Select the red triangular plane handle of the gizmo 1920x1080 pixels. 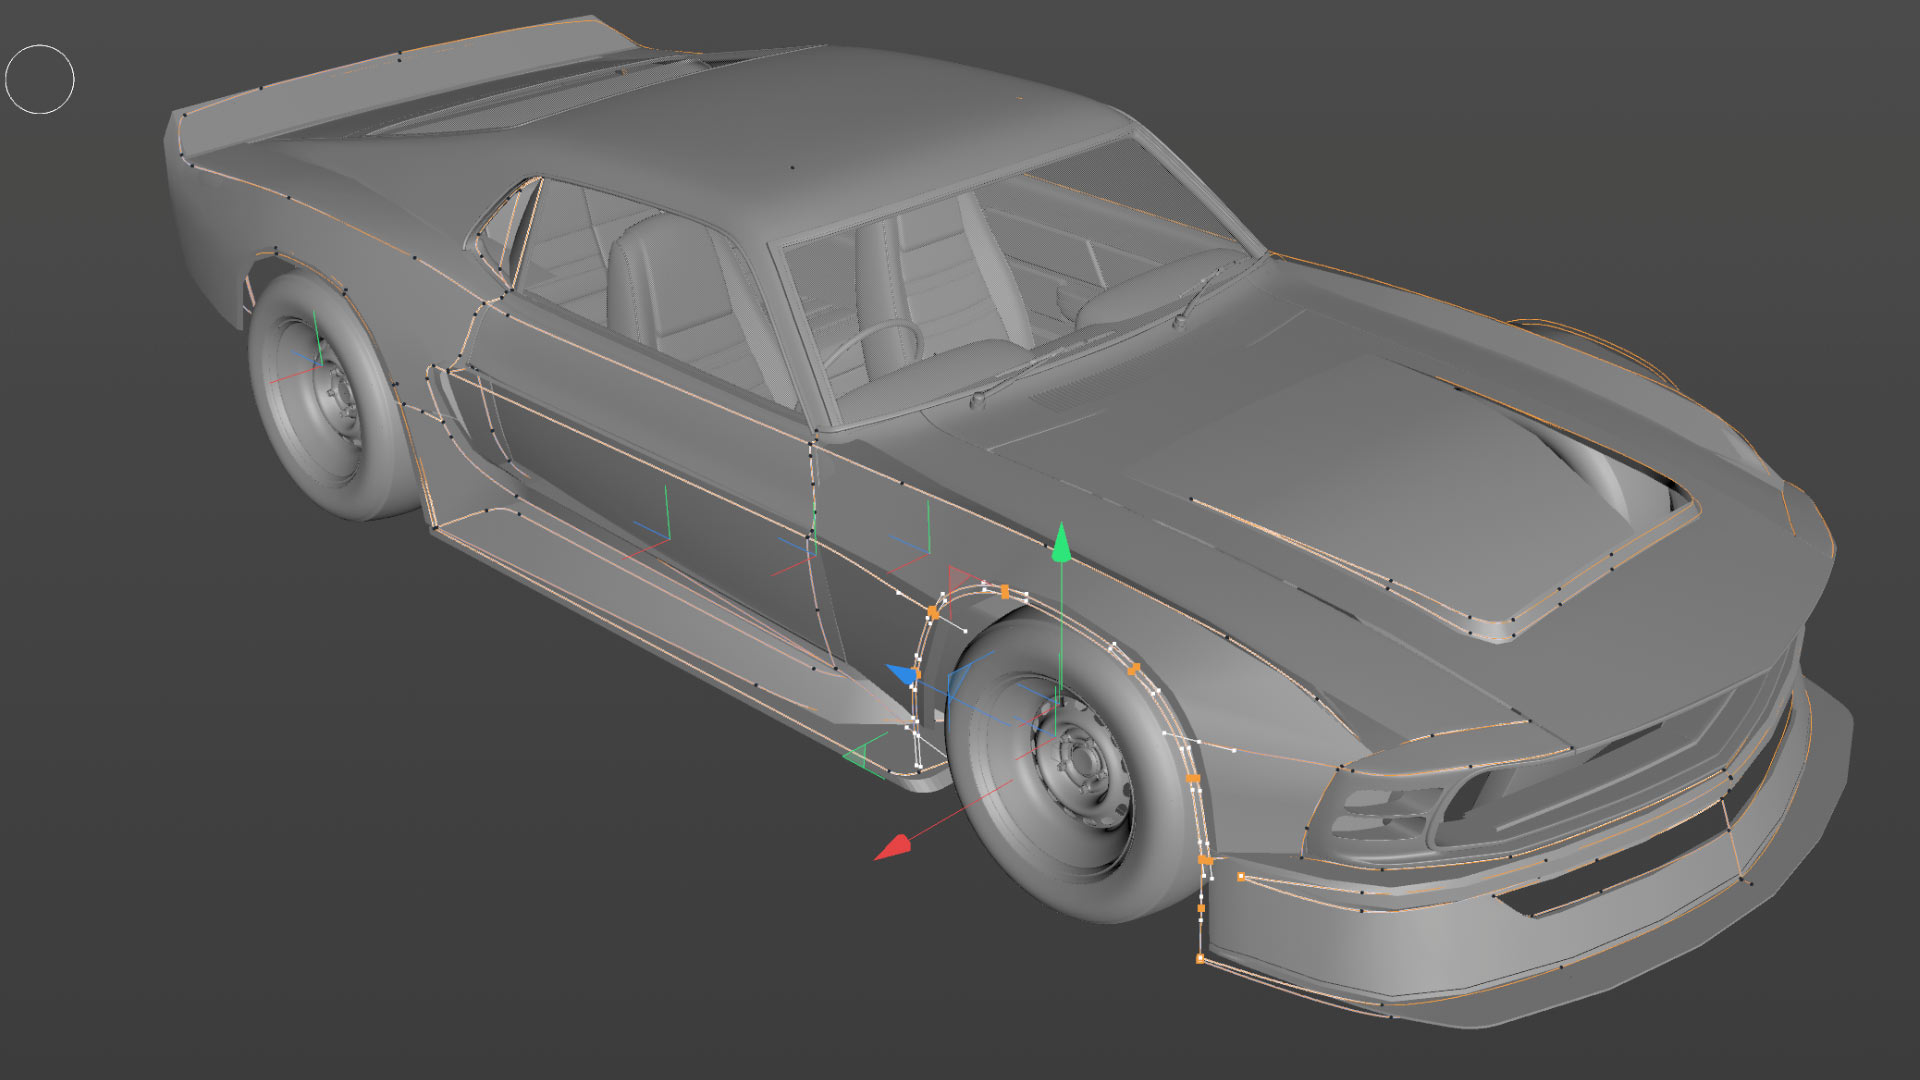(958, 578)
